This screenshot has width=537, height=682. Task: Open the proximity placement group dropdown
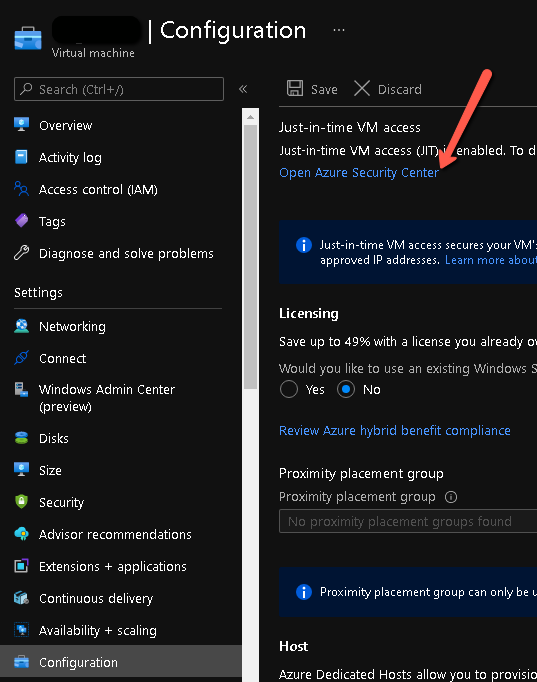[408, 521]
